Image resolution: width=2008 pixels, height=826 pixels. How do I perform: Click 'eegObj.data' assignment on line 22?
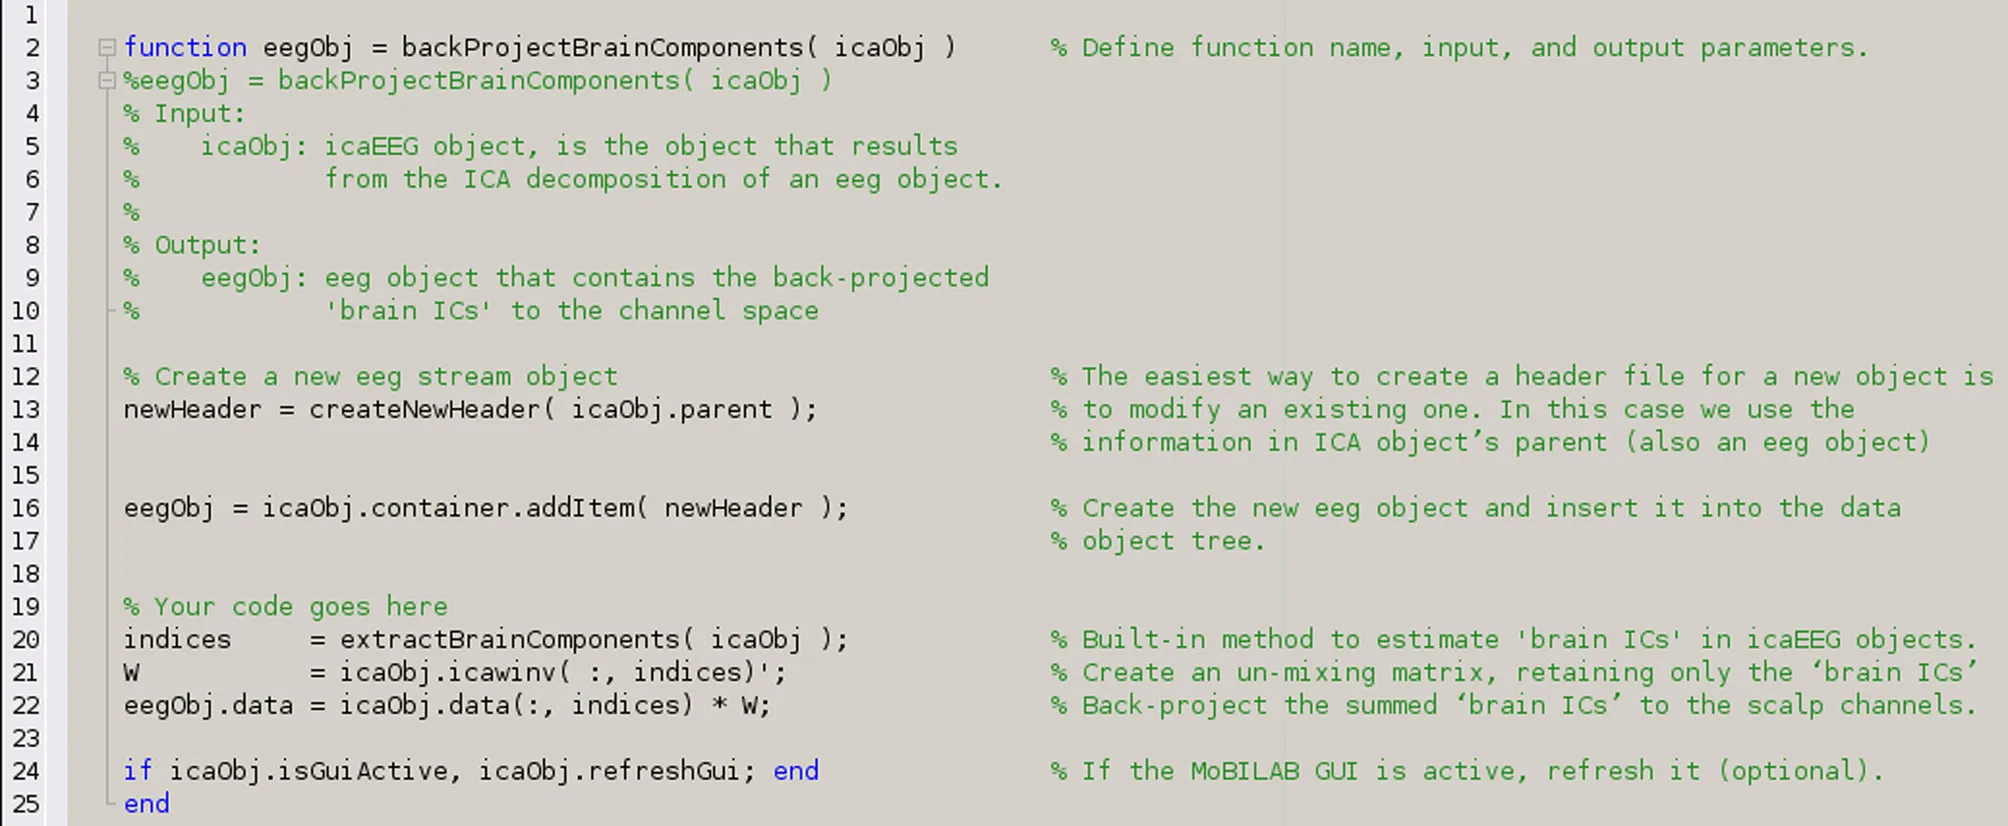(x=208, y=705)
